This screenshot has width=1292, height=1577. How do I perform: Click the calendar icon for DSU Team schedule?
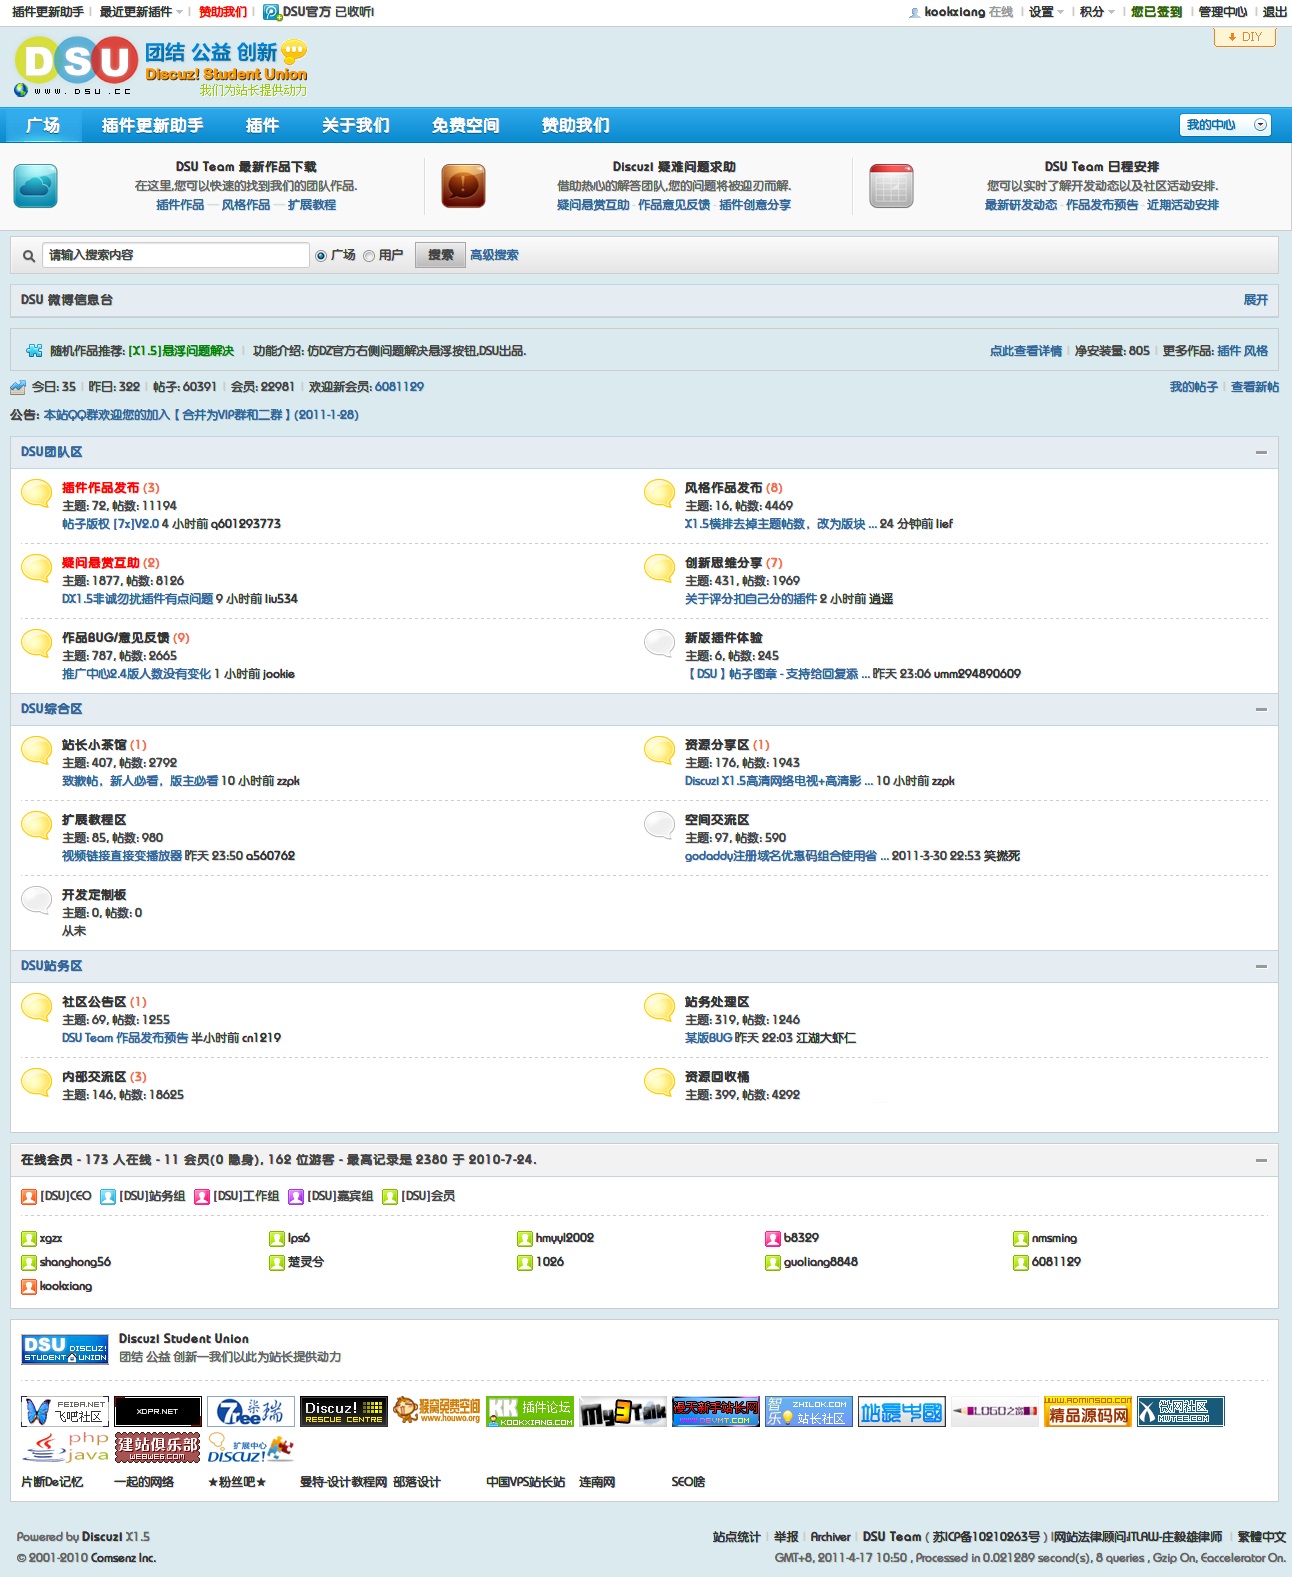[891, 186]
